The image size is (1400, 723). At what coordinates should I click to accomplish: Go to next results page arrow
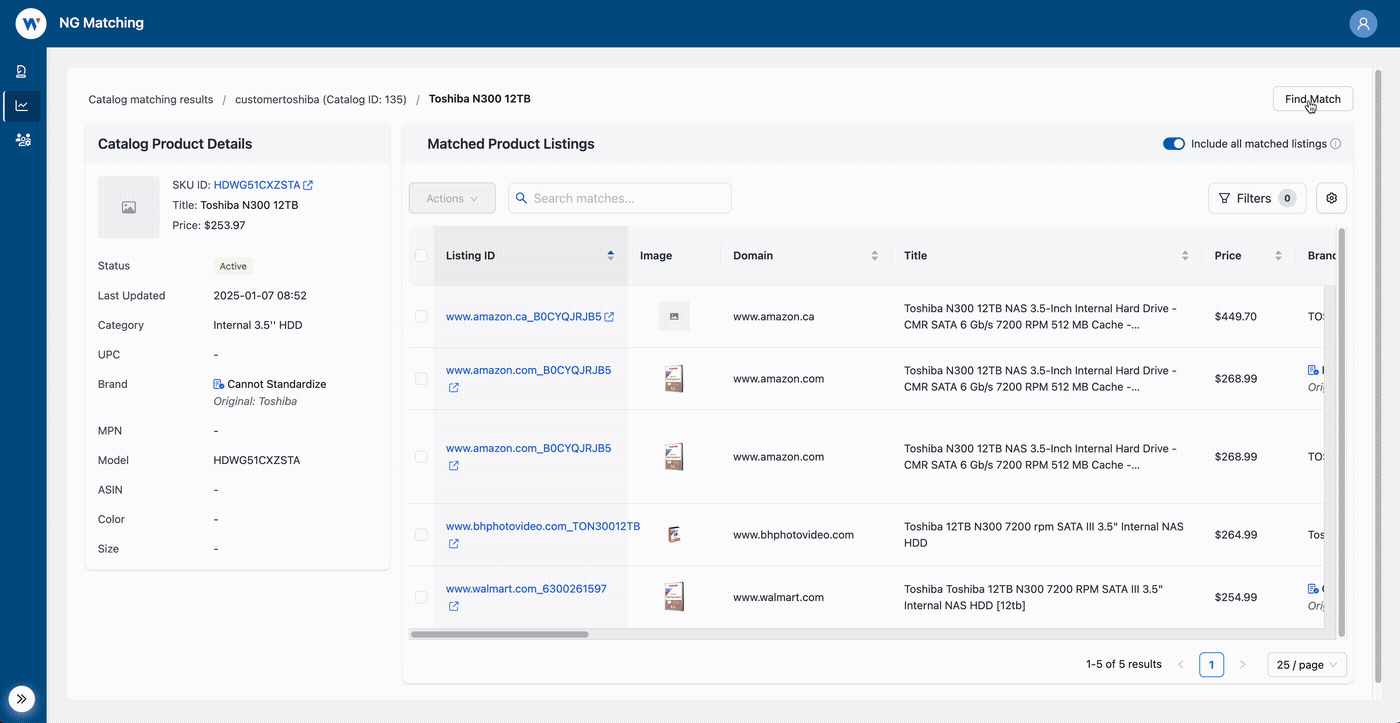tap(1243, 665)
